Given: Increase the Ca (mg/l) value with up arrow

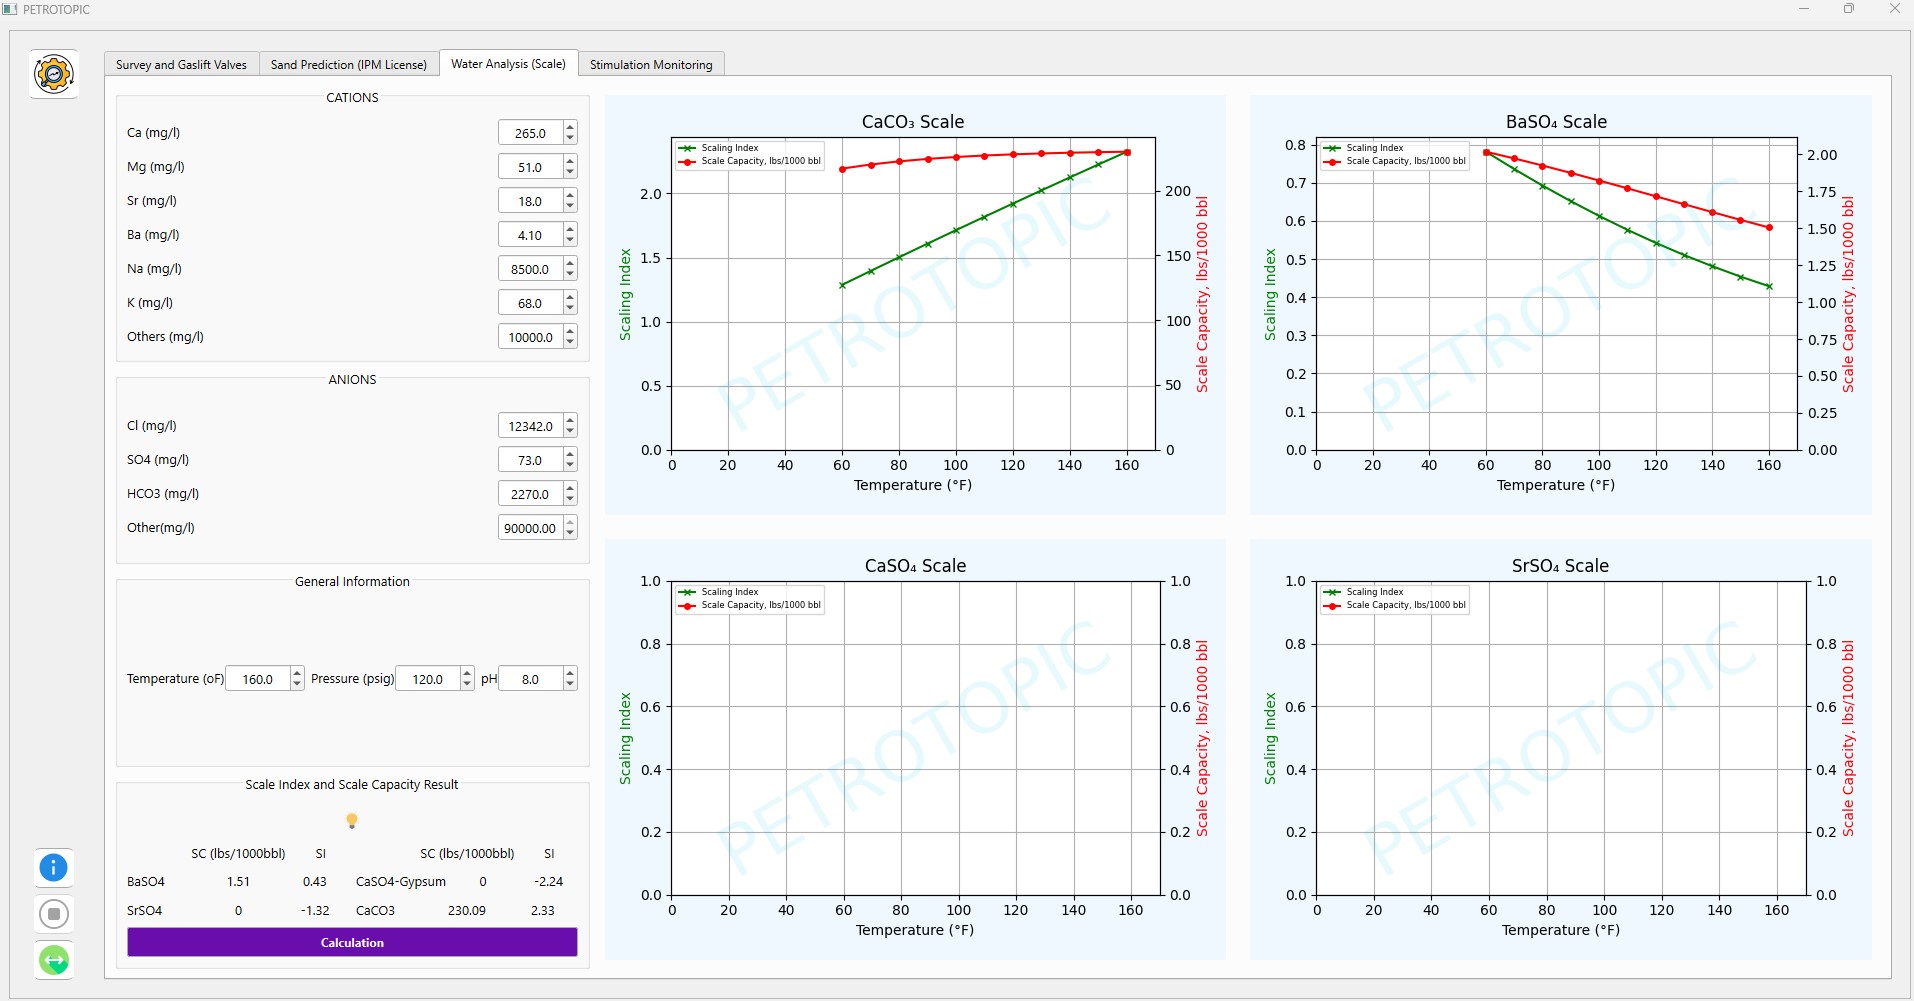Looking at the screenshot, I should pos(570,127).
